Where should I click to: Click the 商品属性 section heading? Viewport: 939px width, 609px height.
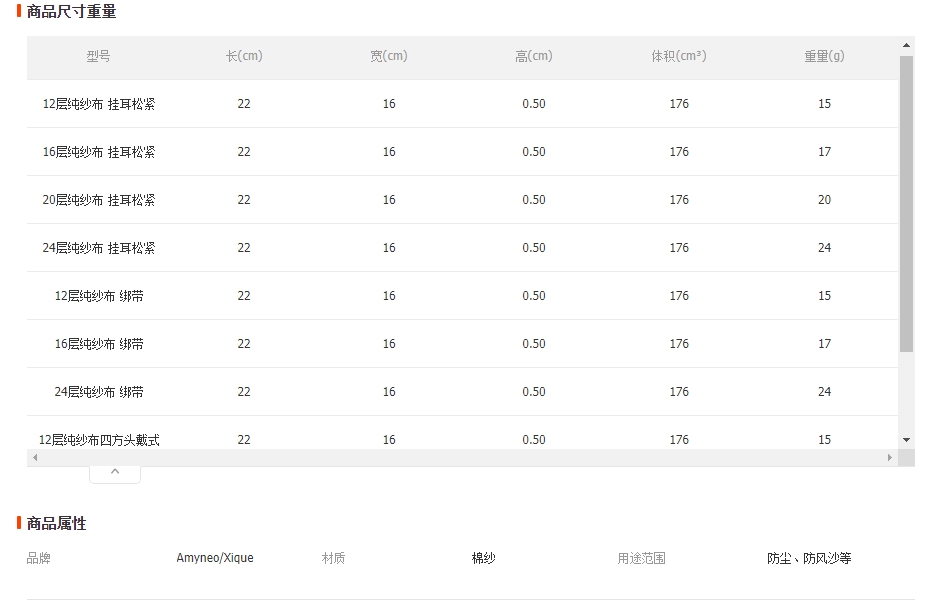(56, 523)
